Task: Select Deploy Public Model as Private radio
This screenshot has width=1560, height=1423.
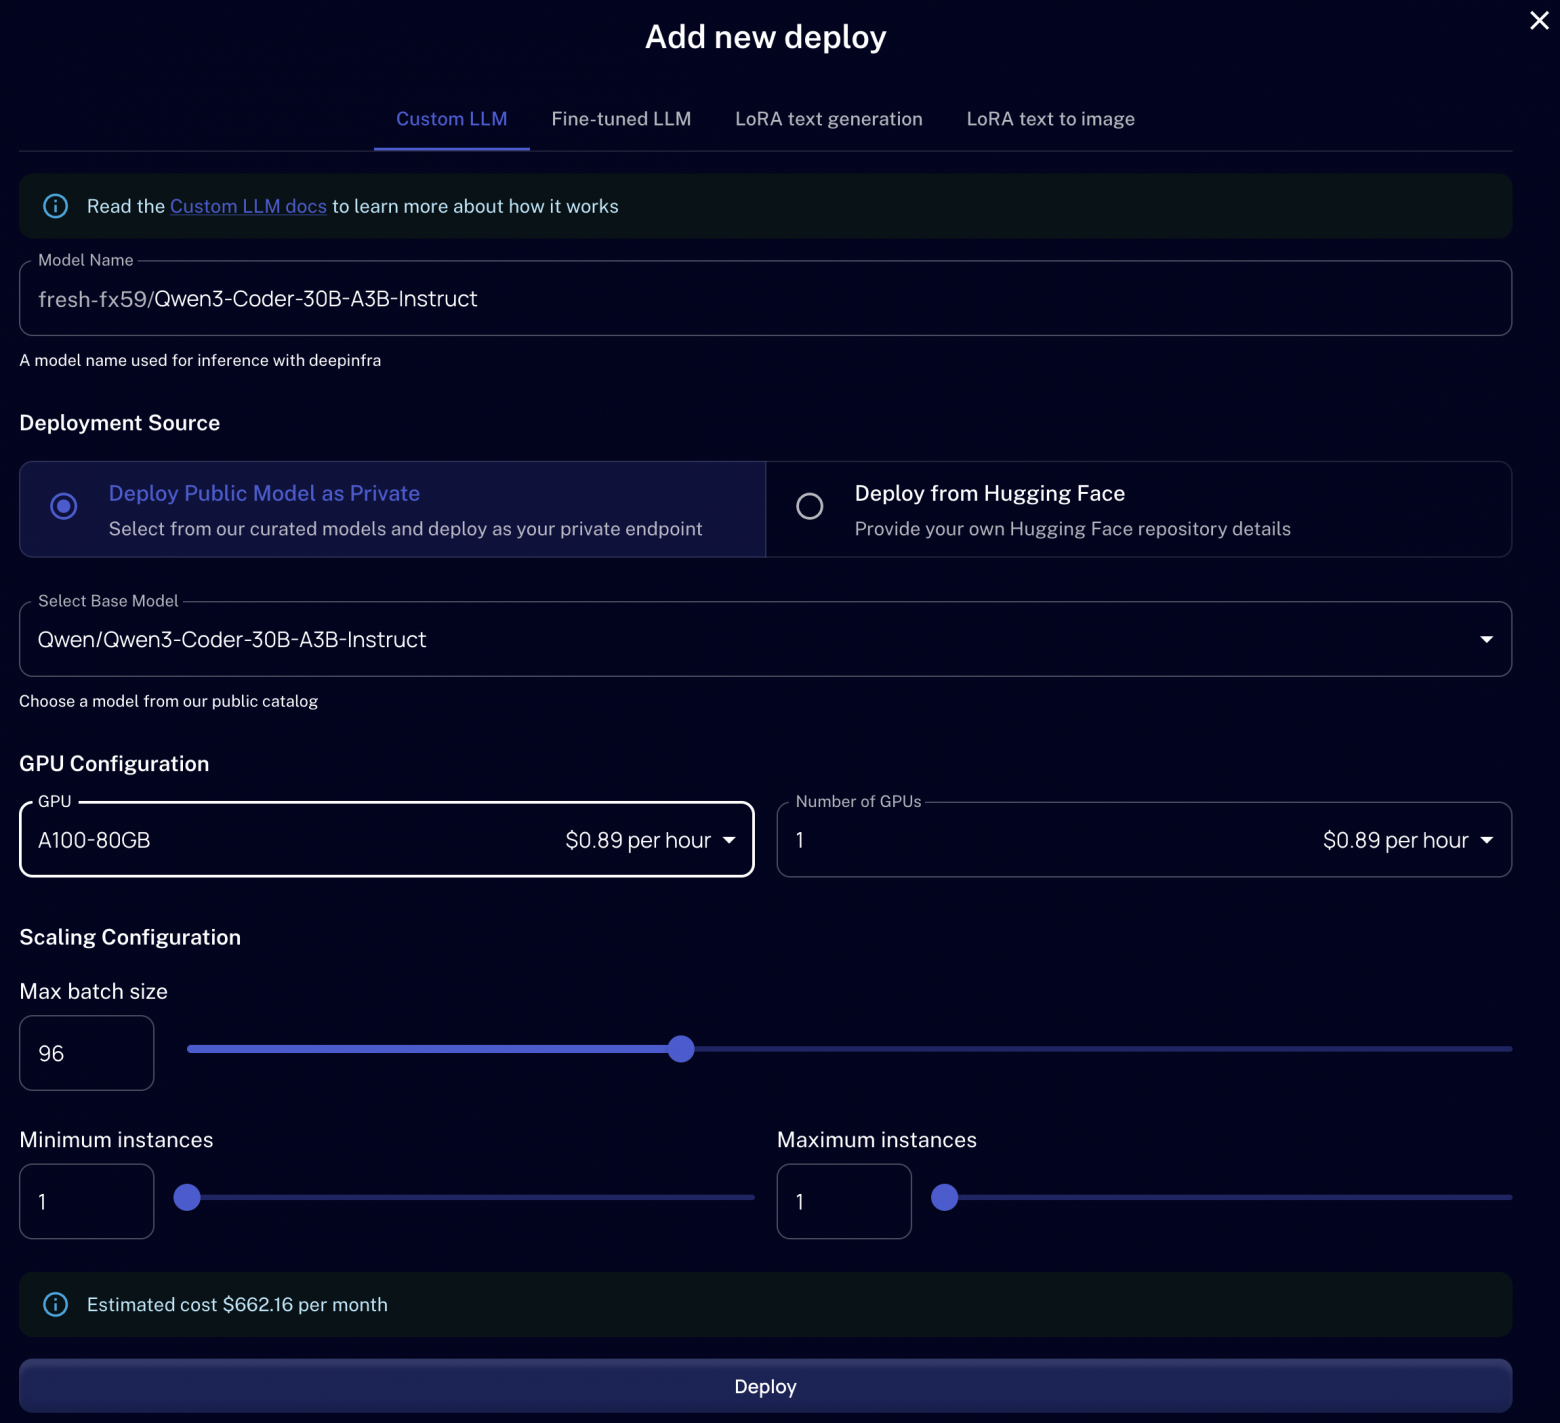Action: 64,507
